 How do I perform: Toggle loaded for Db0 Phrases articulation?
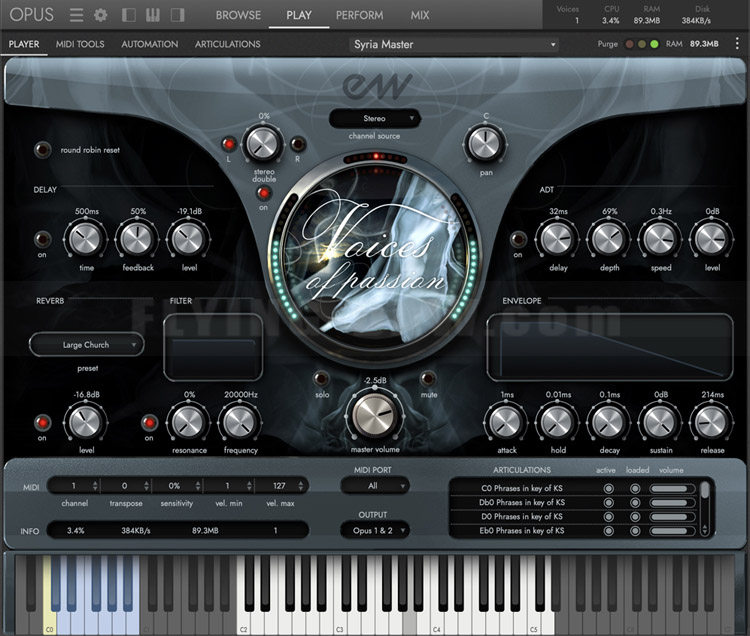[x=635, y=503]
